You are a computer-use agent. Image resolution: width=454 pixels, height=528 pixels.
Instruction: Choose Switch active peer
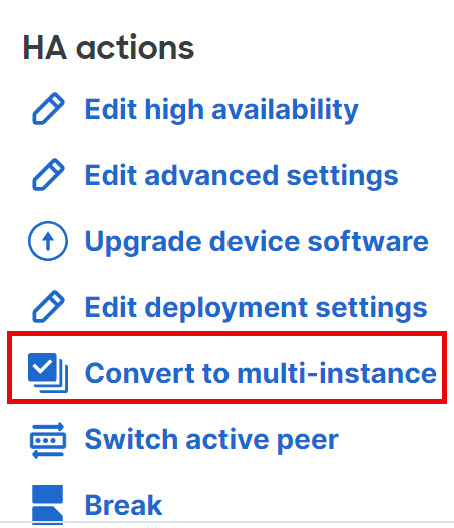point(212,440)
